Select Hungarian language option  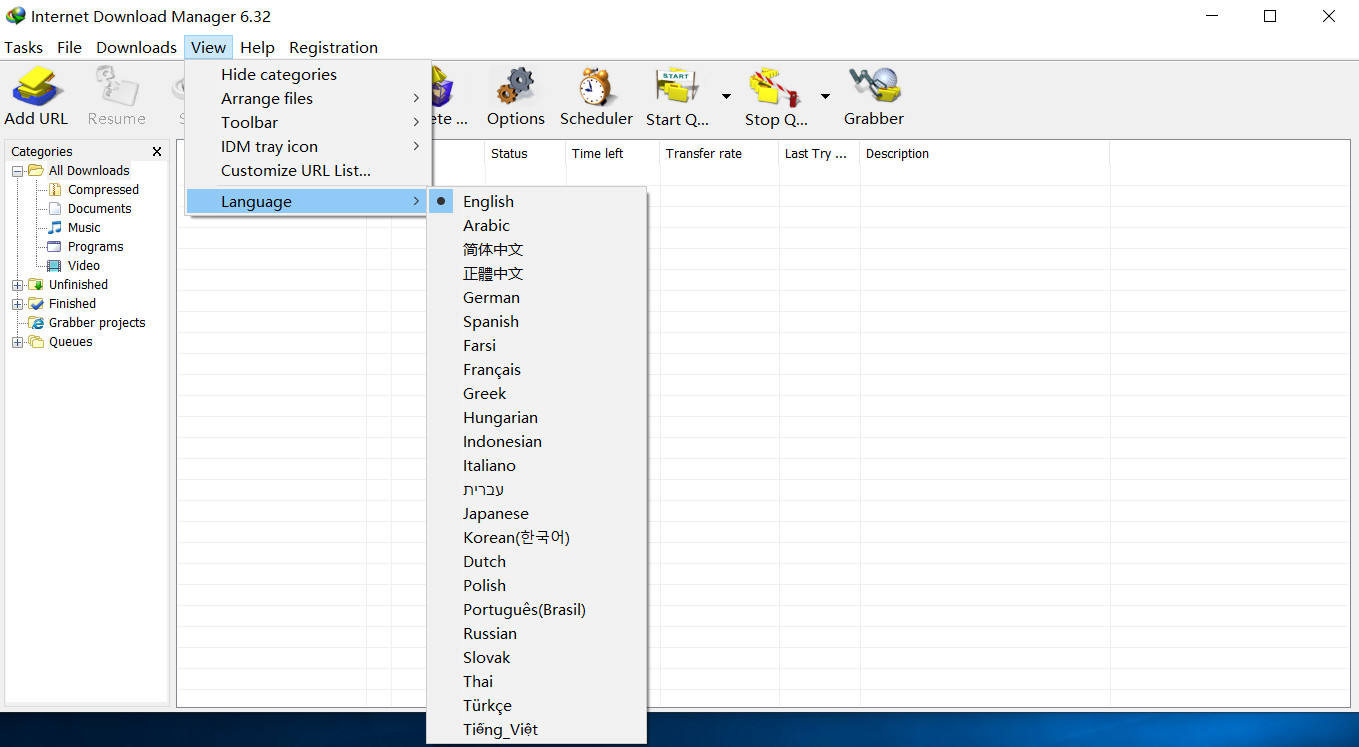pyautogui.click(x=537, y=417)
